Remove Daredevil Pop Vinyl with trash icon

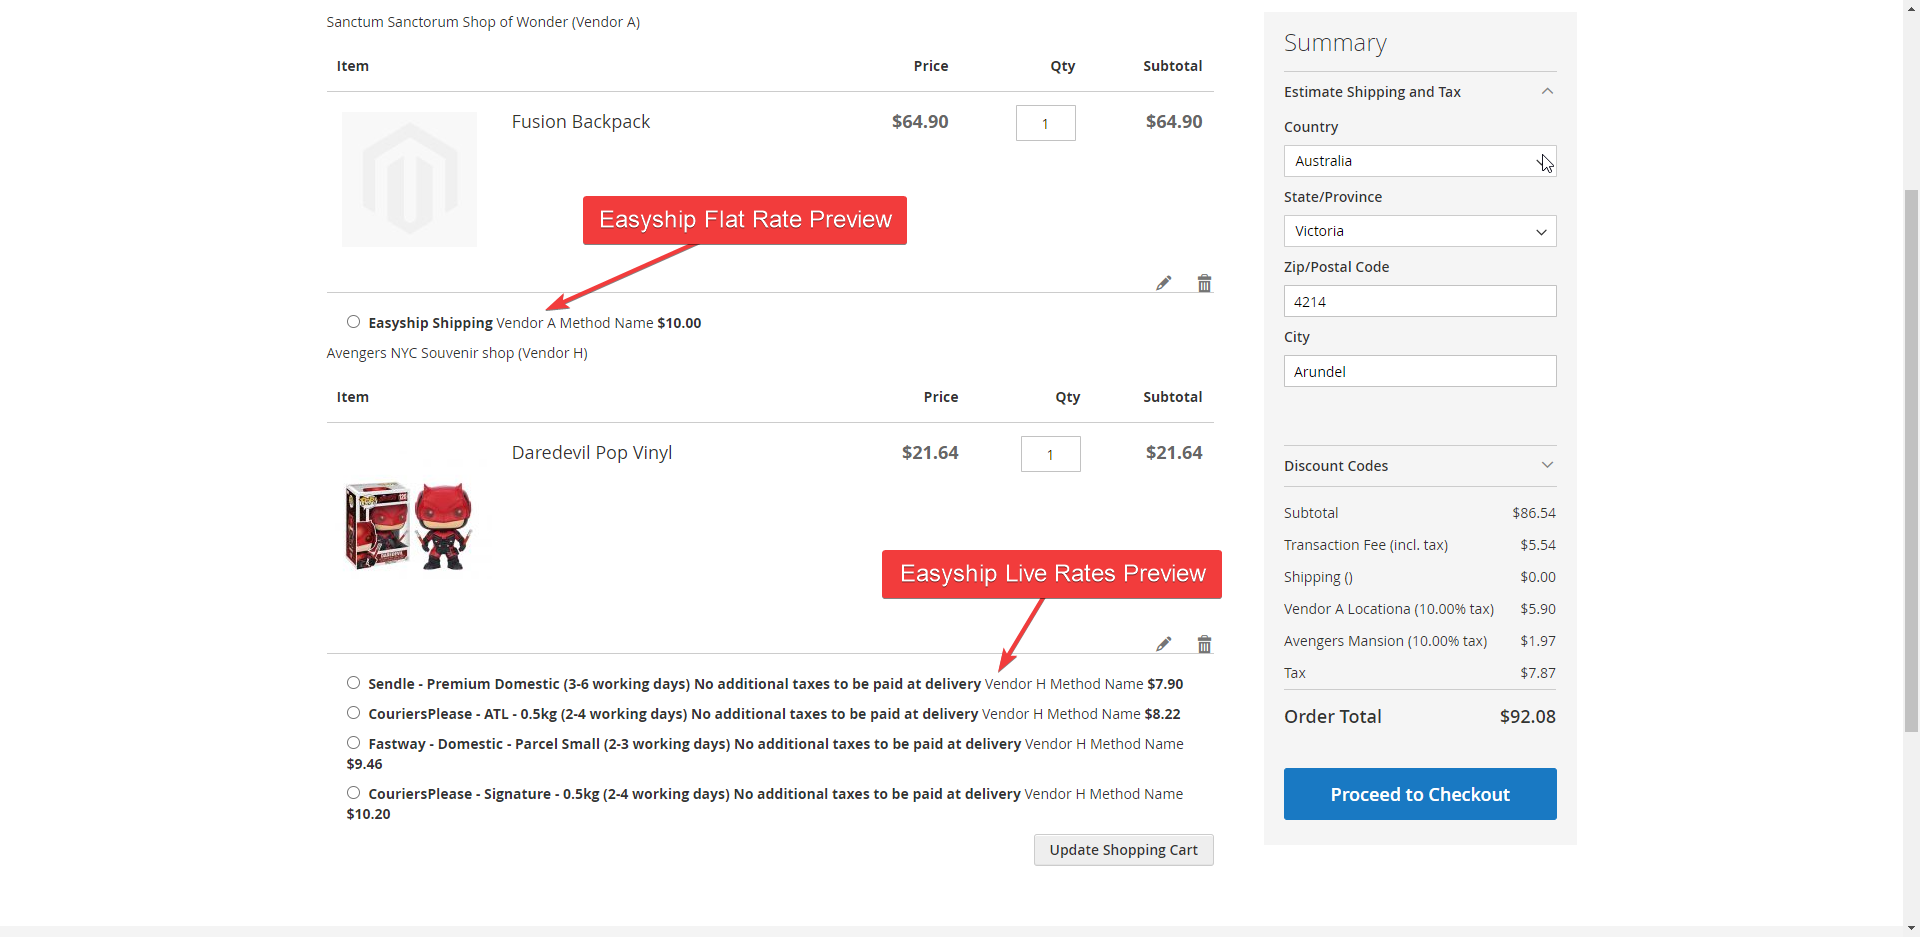(x=1204, y=644)
